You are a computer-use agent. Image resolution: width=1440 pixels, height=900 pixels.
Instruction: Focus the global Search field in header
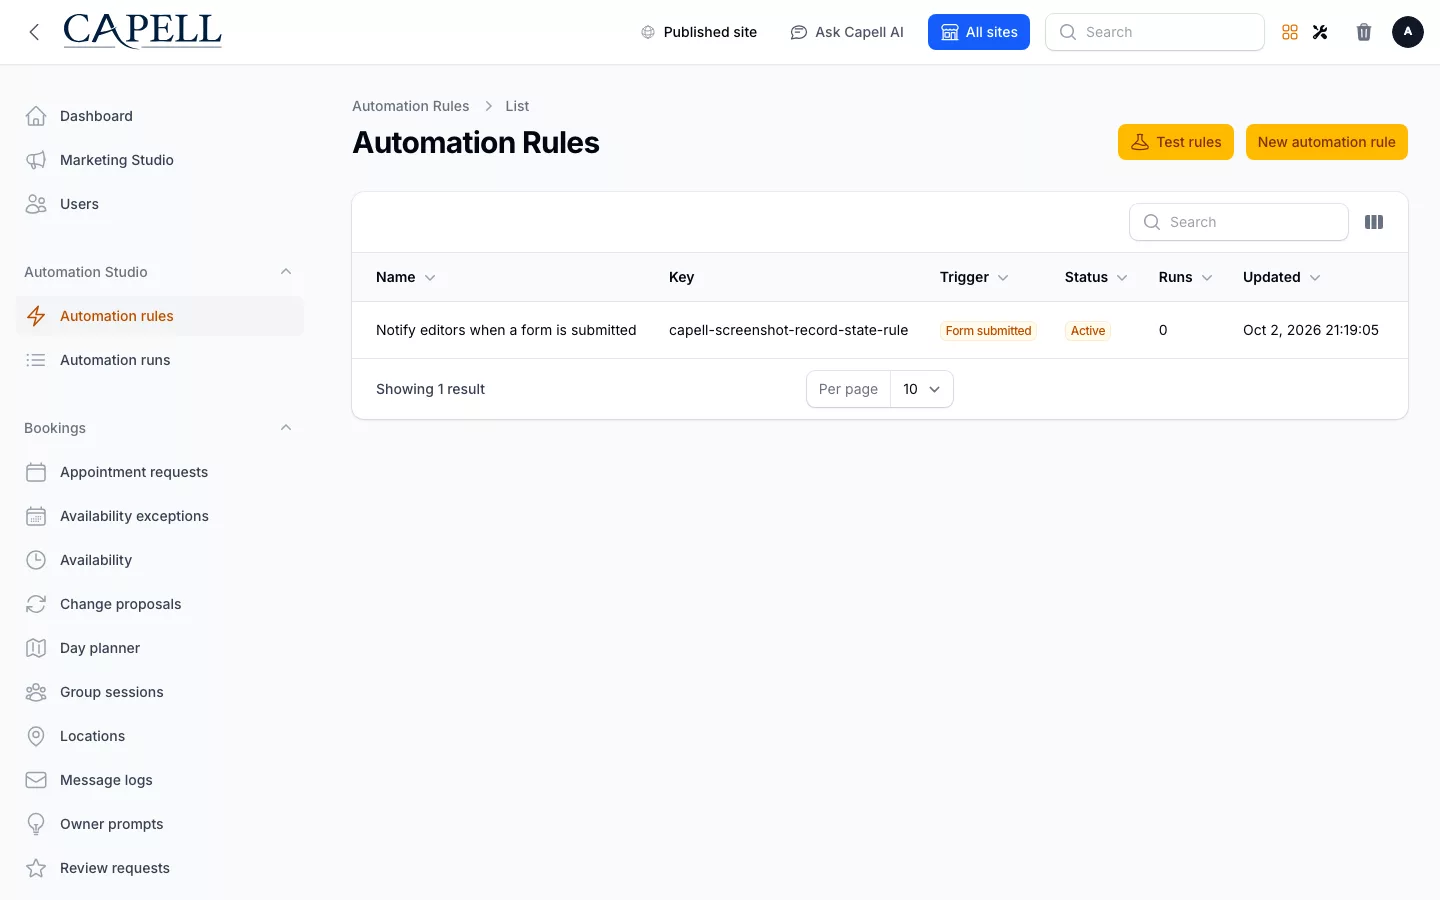[1155, 32]
